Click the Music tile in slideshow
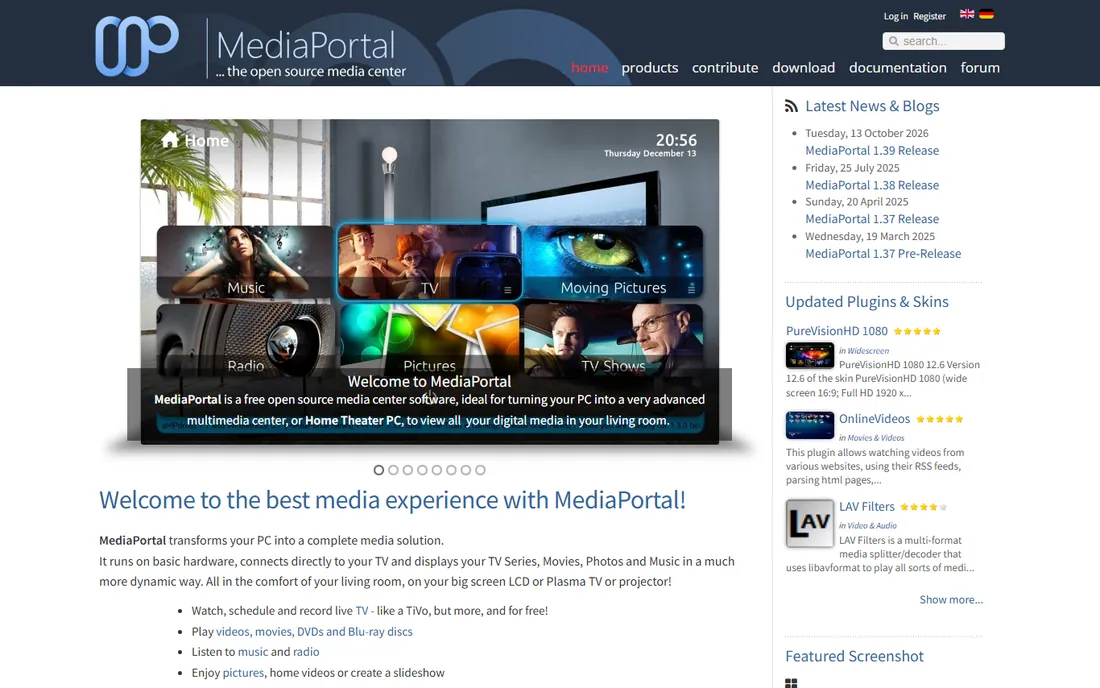The width and height of the screenshot is (1100, 688). (x=245, y=262)
